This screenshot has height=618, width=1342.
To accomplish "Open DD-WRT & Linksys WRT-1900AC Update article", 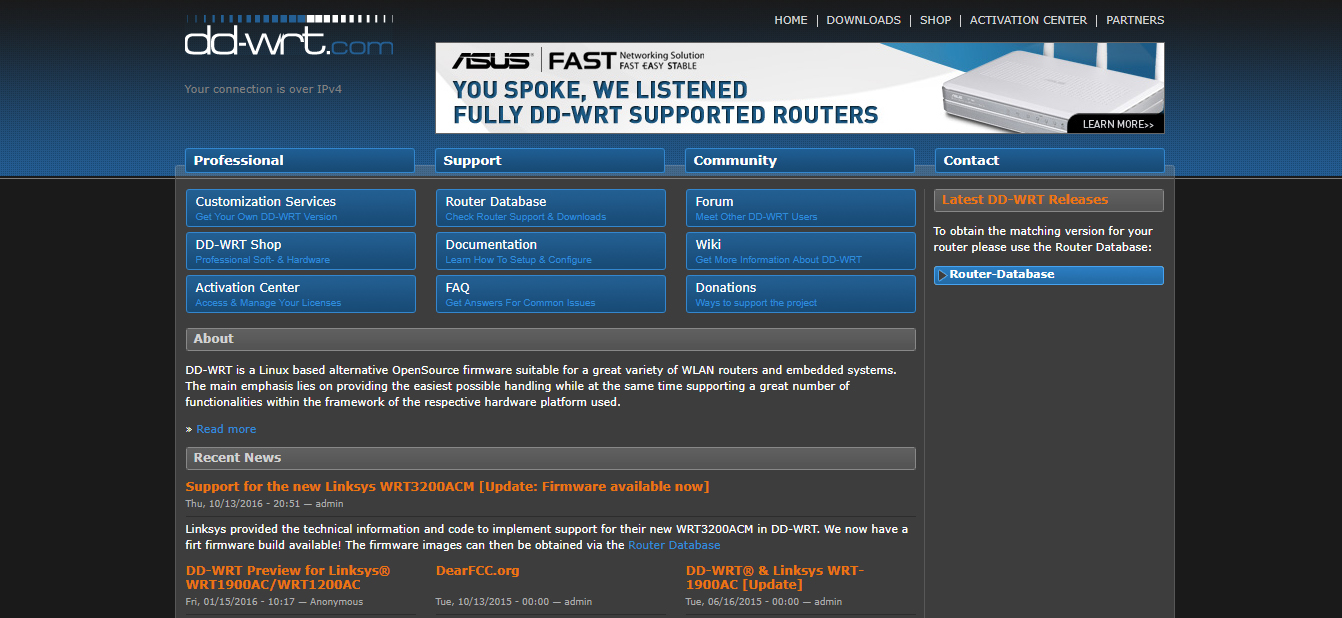I will tap(775, 577).
